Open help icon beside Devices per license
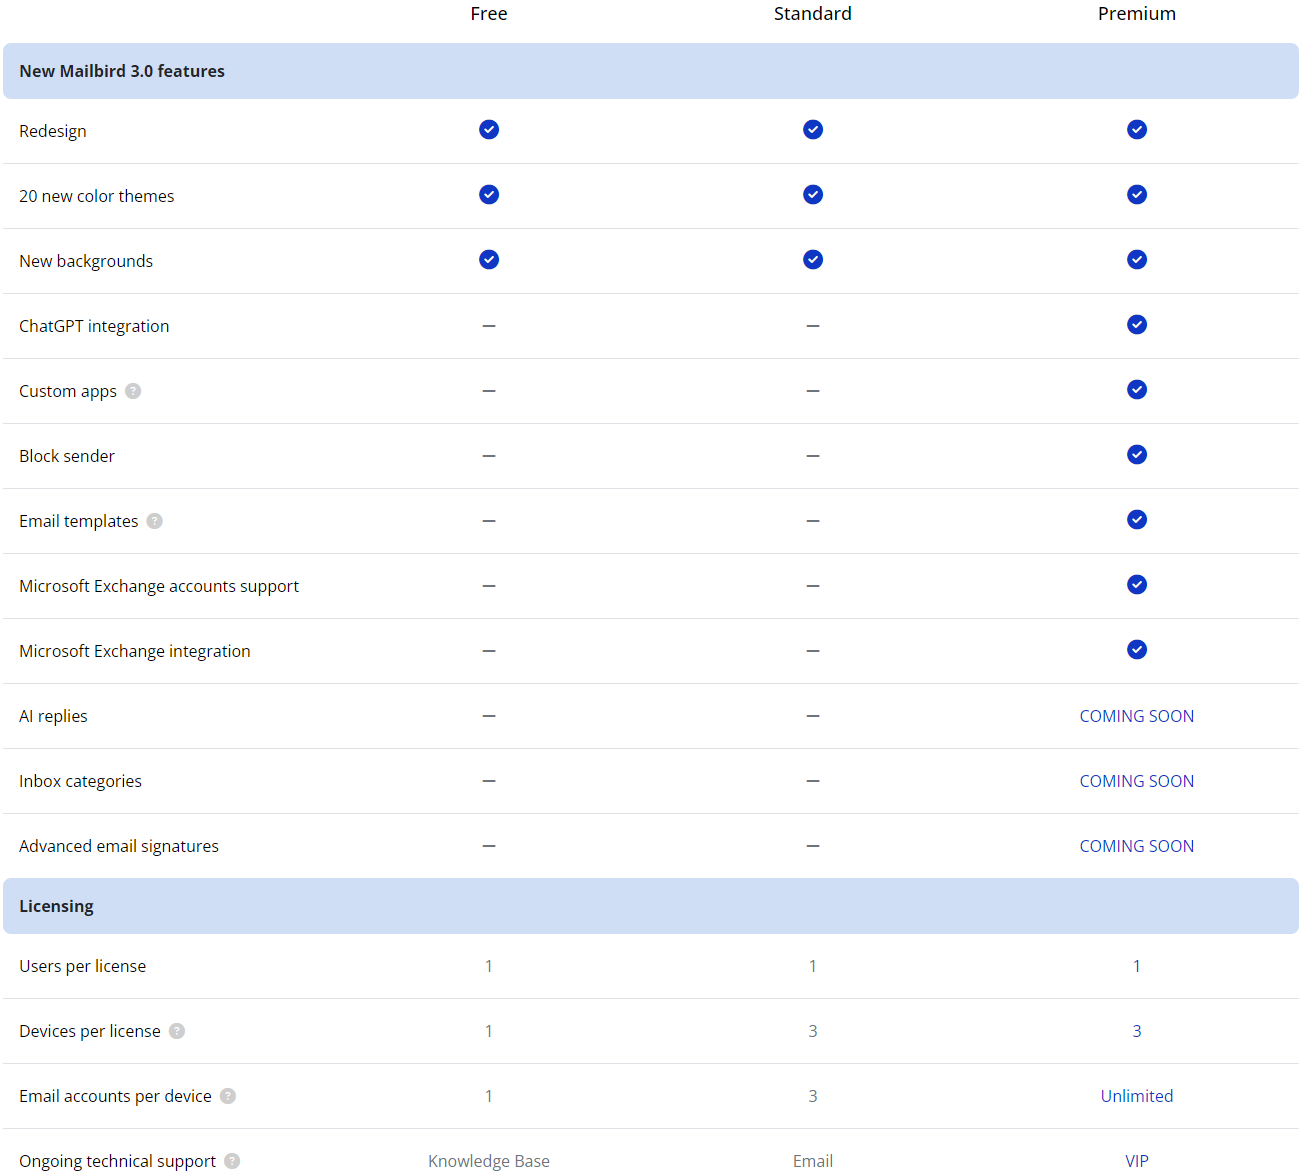 click(177, 1031)
